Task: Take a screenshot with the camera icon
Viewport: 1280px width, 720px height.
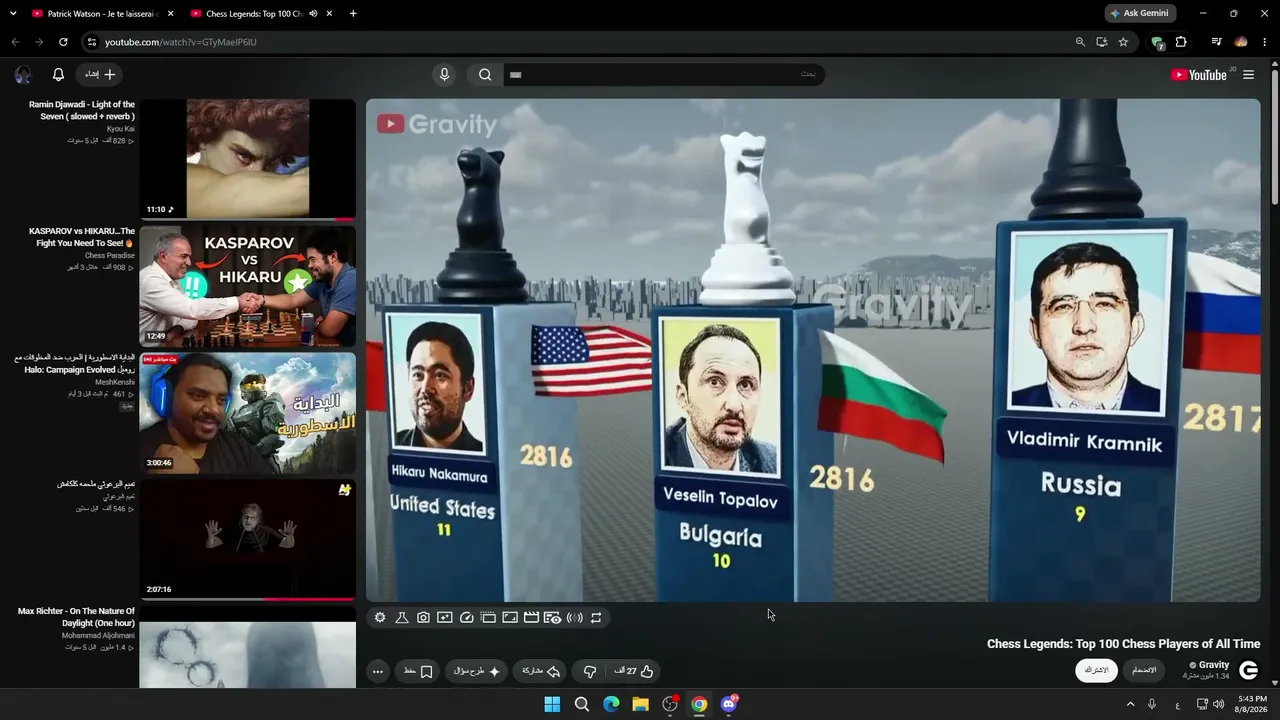Action: tap(423, 618)
